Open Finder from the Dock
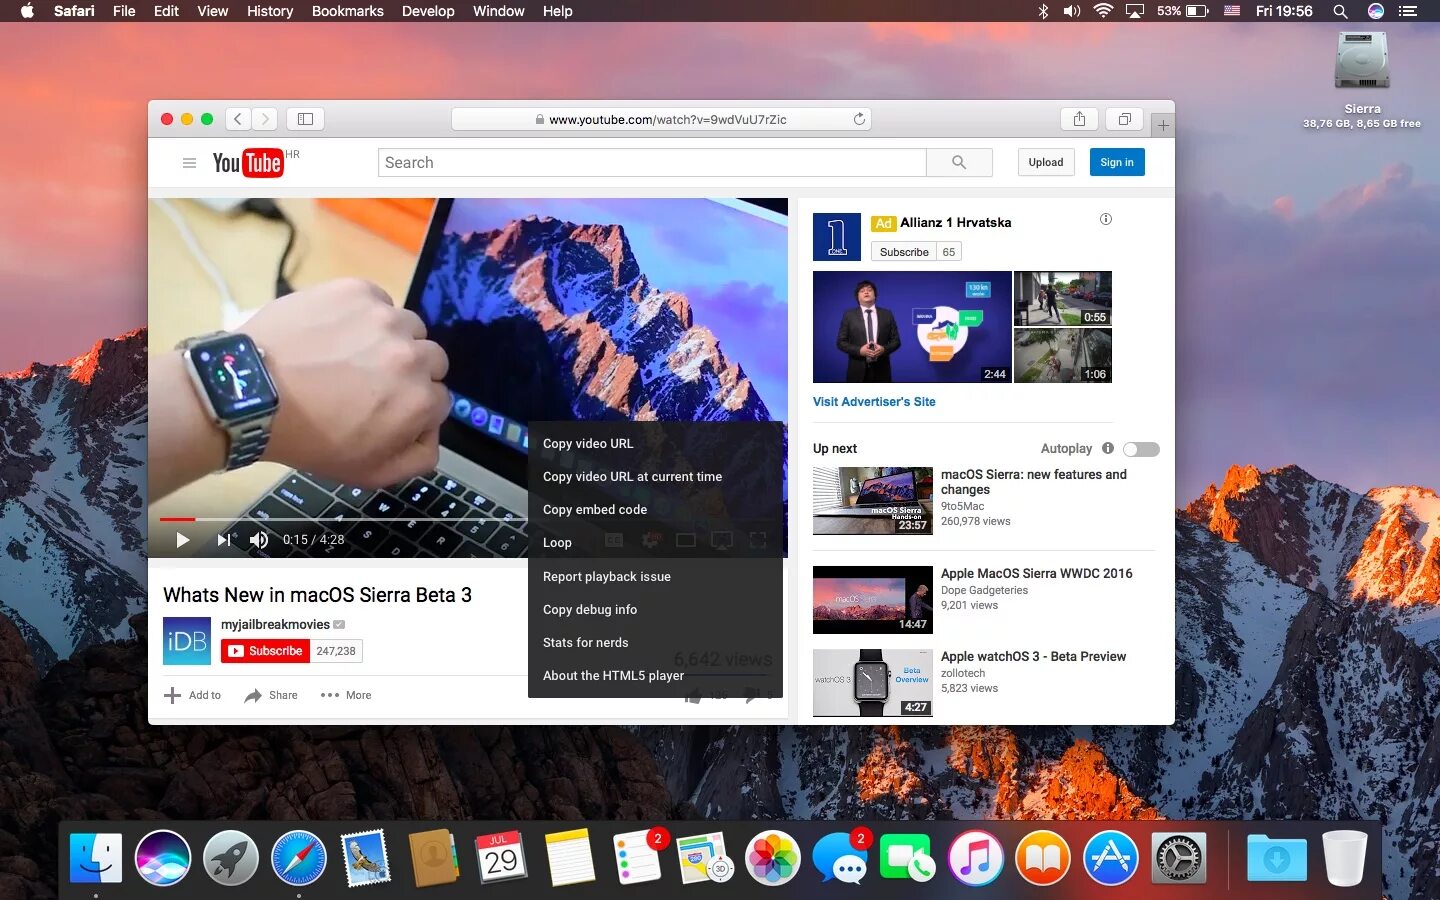Image resolution: width=1440 pixels, height=900 pixels. point(96,858)
